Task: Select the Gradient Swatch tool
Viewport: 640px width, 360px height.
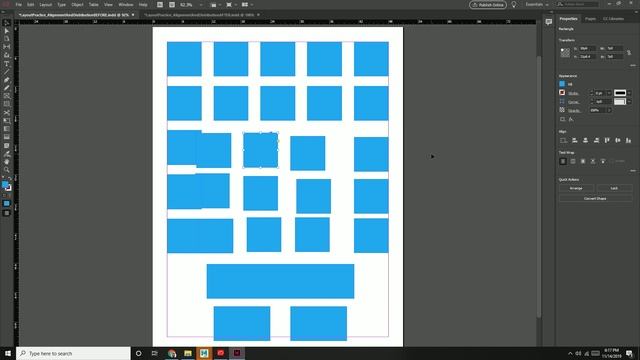Action: coord(7,129)
